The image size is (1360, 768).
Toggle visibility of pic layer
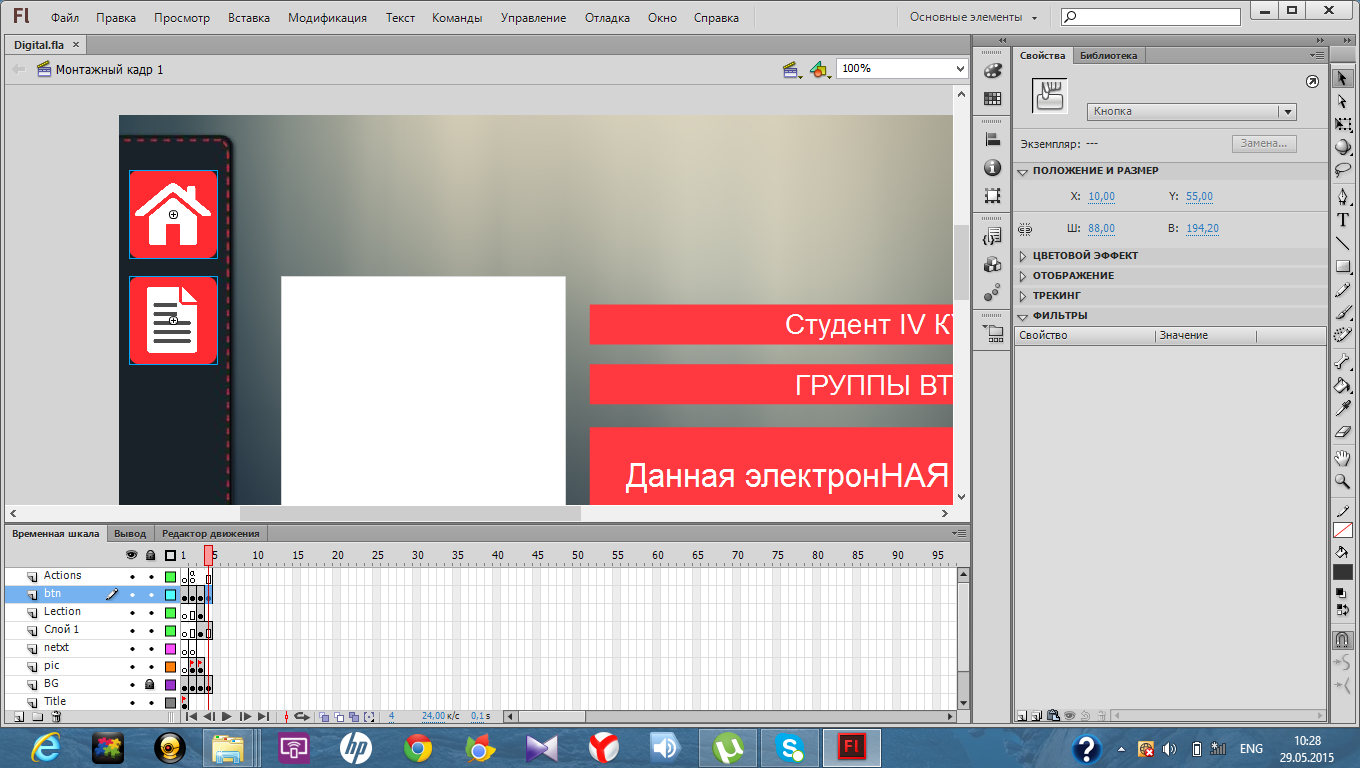pyautogui.click(x=132, y=666)
